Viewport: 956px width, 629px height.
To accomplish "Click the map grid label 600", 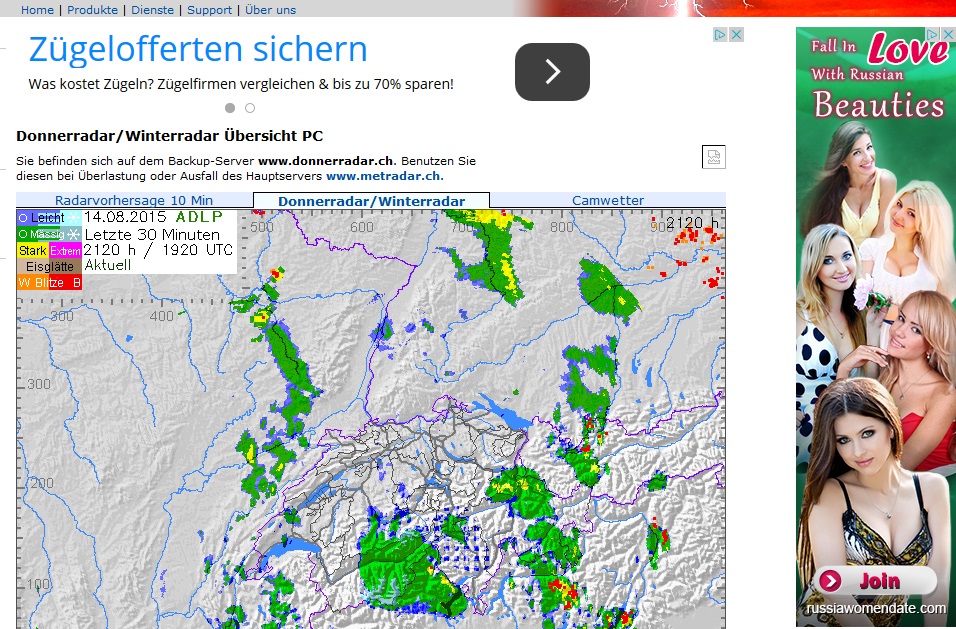I will tap(362, 227).
